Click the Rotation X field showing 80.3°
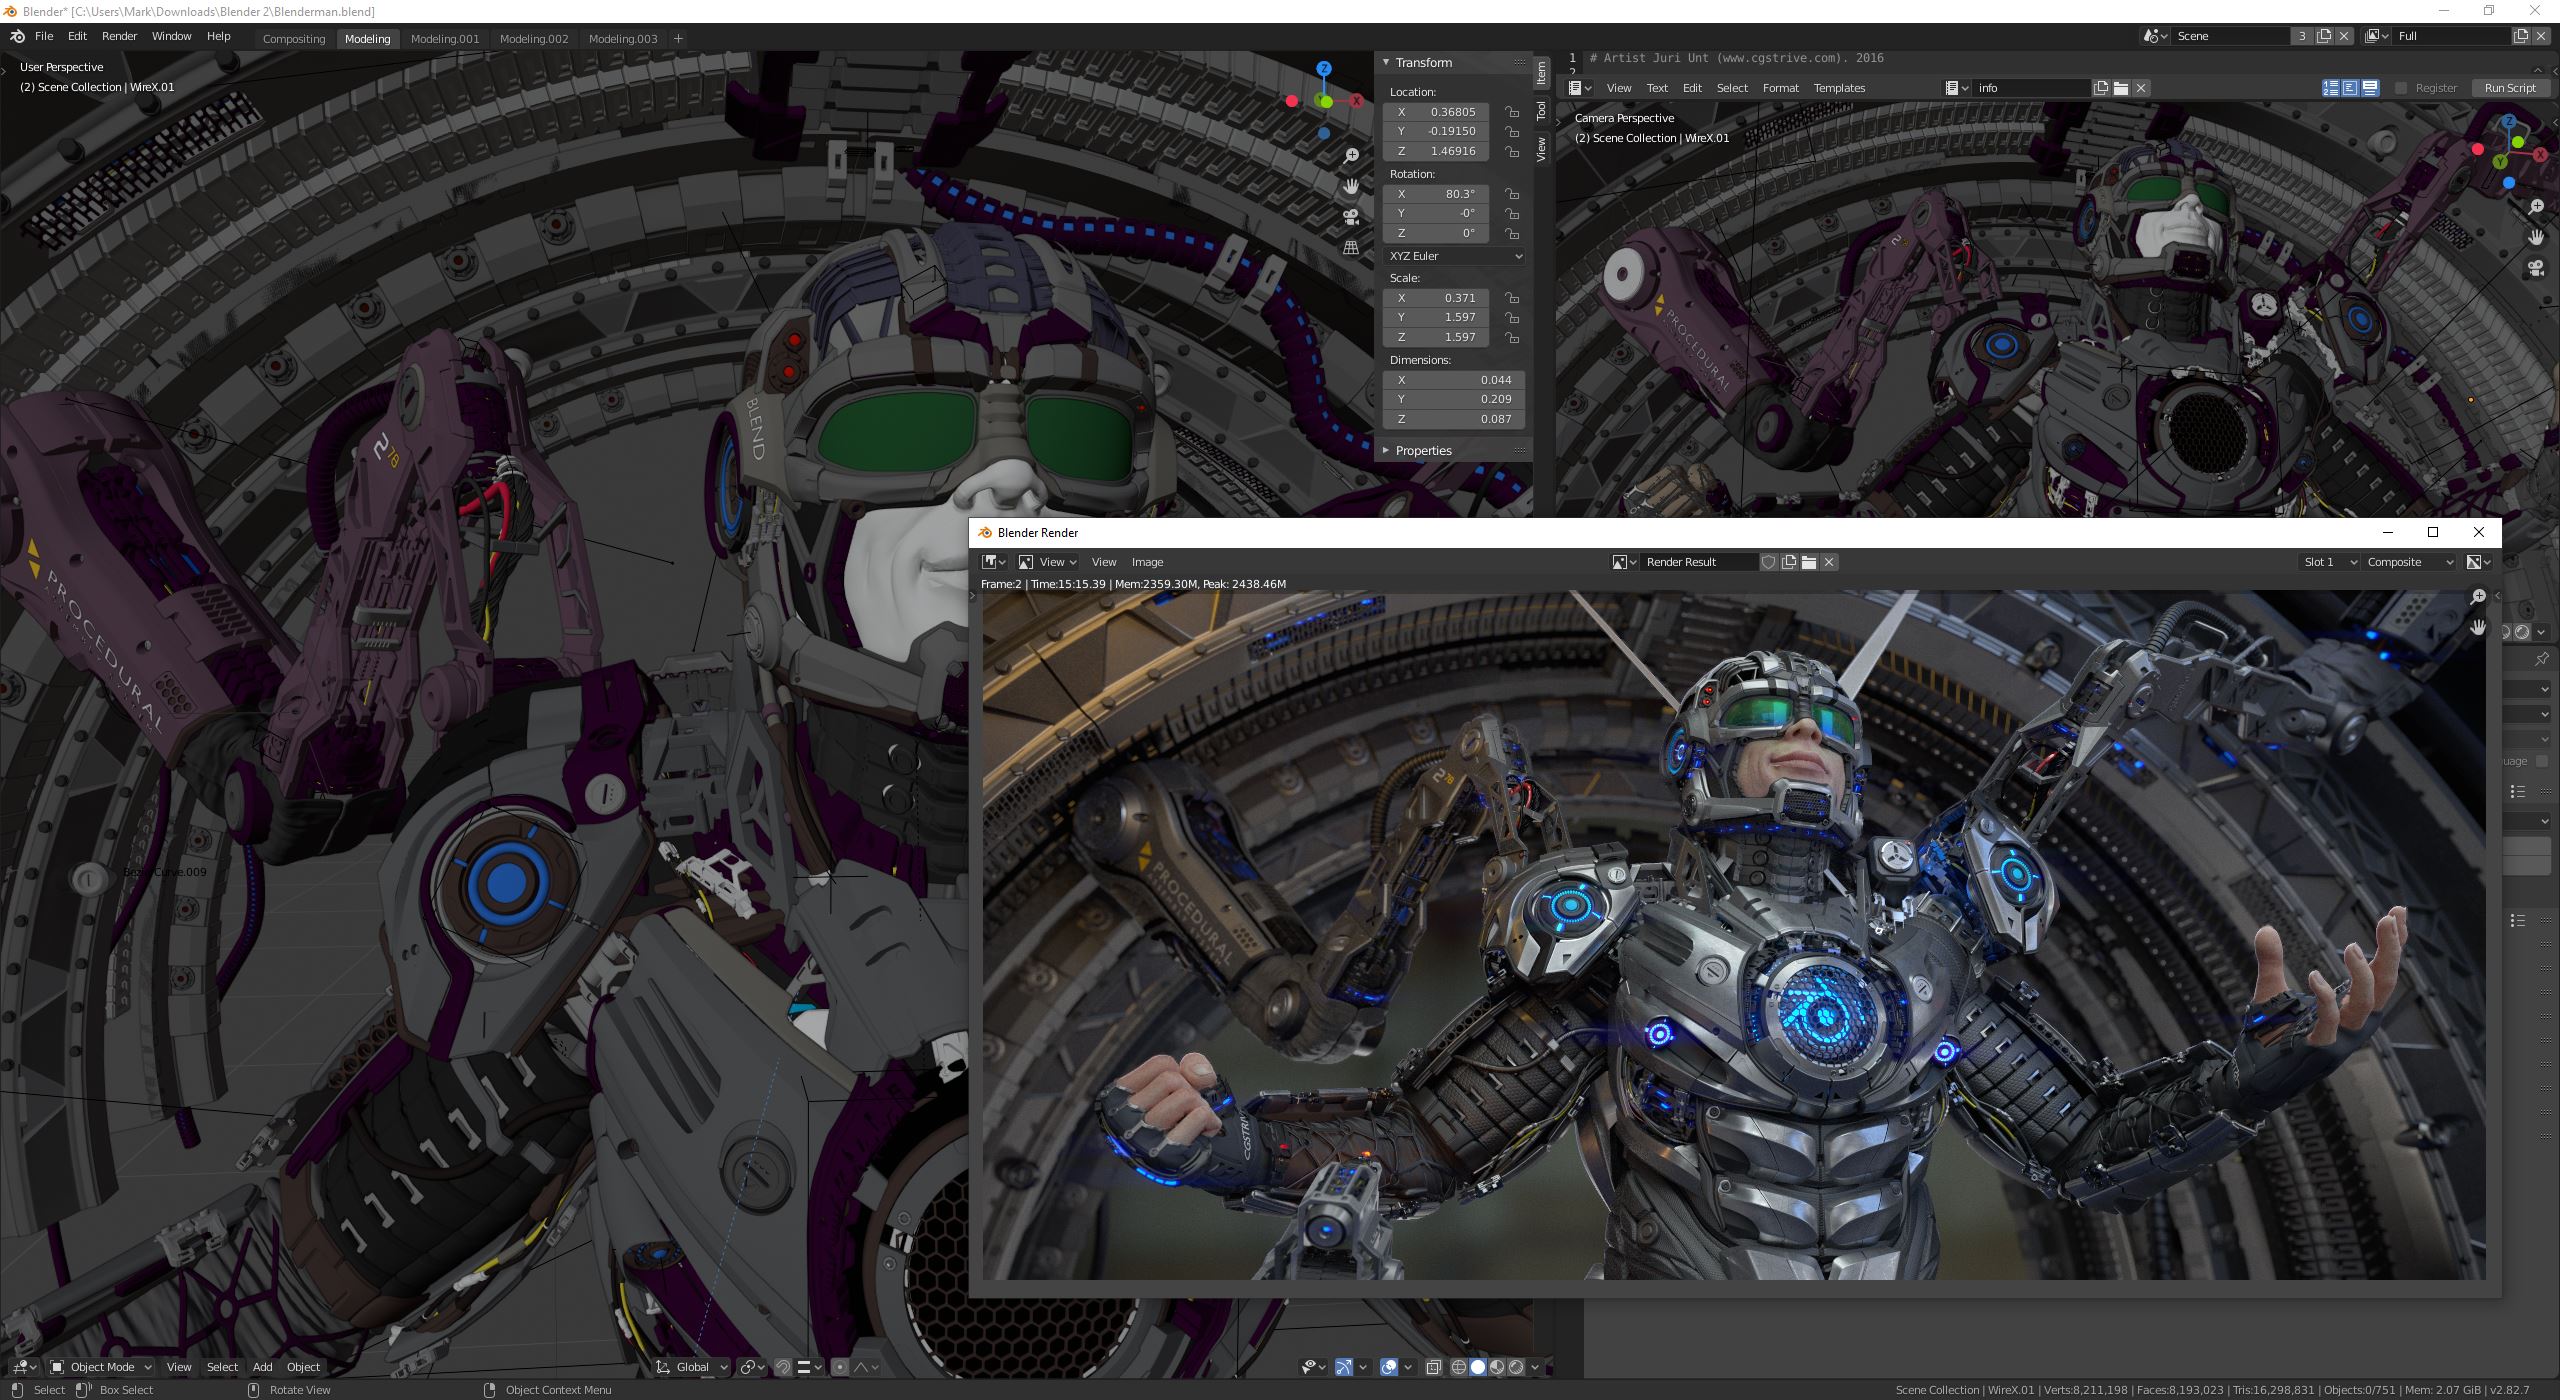2560x1400 pixels. 1437,194
